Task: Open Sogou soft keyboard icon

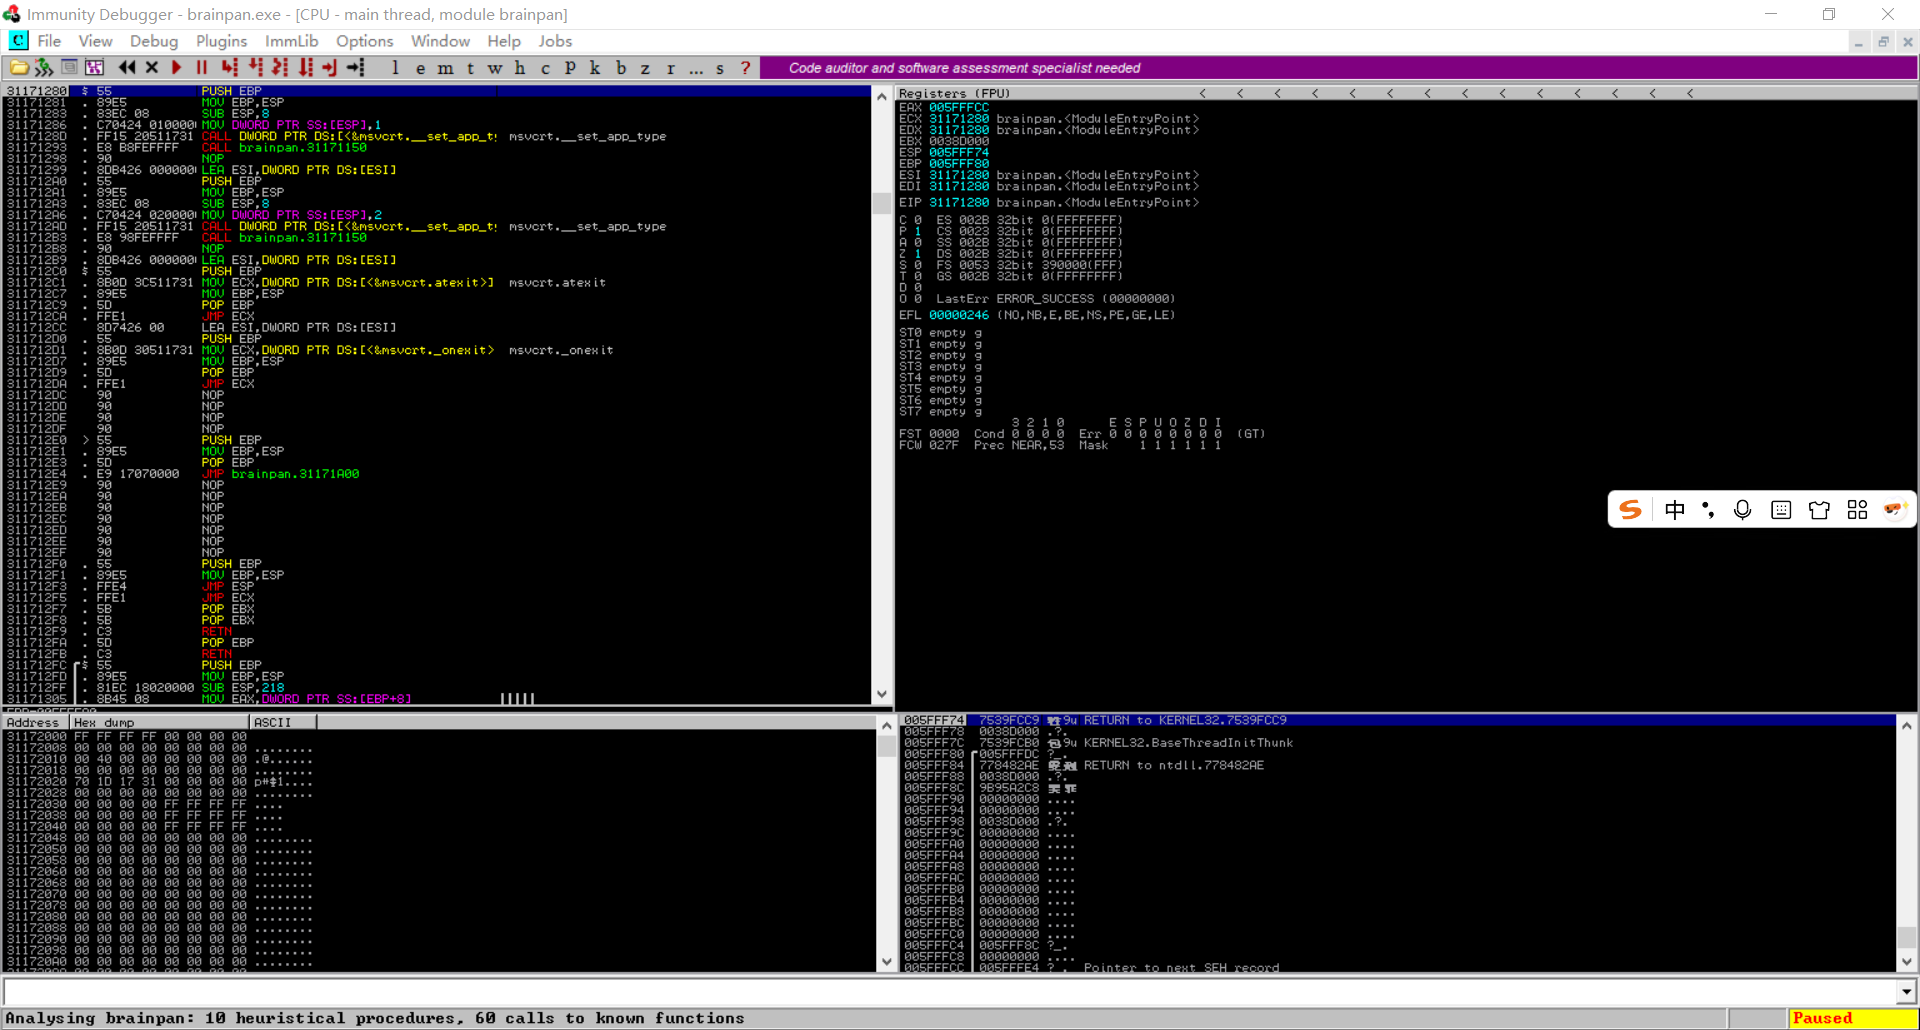Action: click(1781, 510)
